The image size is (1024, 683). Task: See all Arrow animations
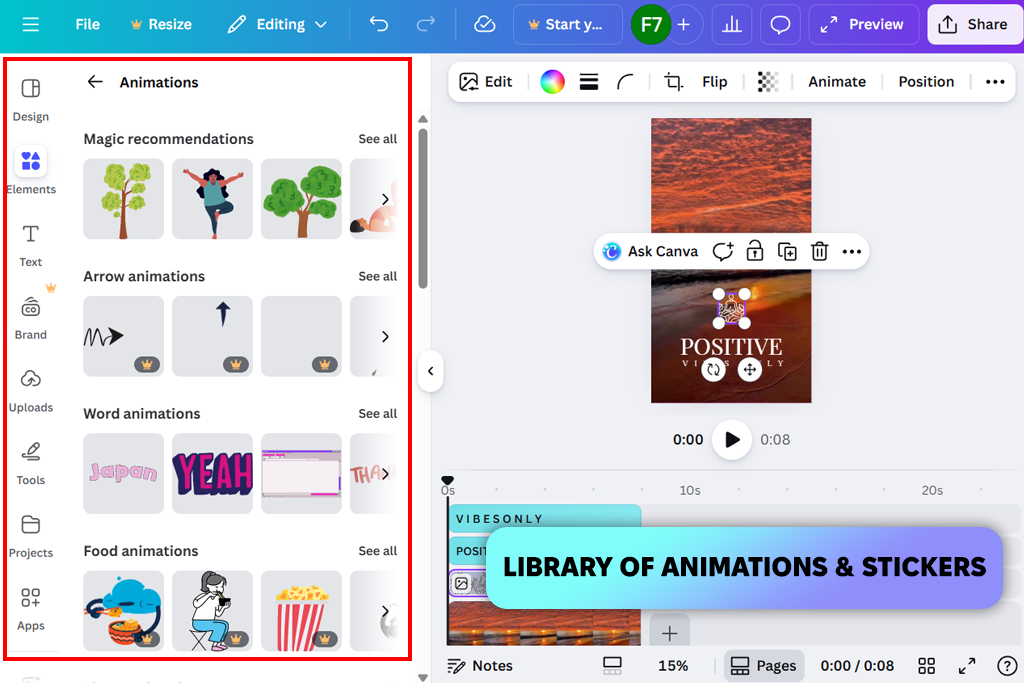pyautogui.click(x=377, y=276)
